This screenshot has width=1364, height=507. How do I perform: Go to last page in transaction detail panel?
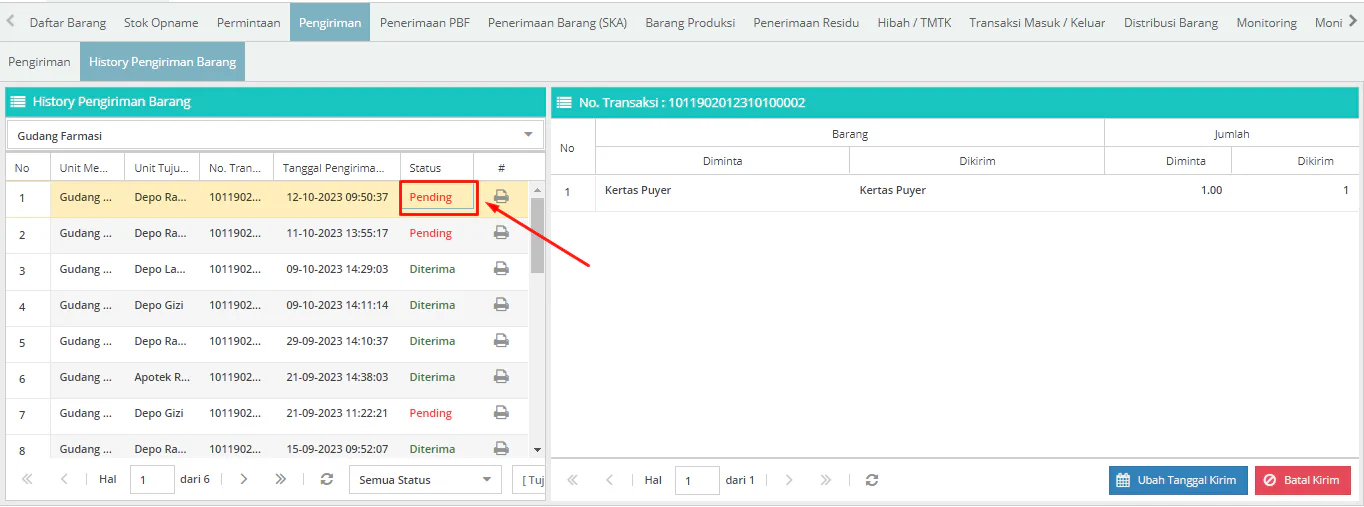(825, 480)
